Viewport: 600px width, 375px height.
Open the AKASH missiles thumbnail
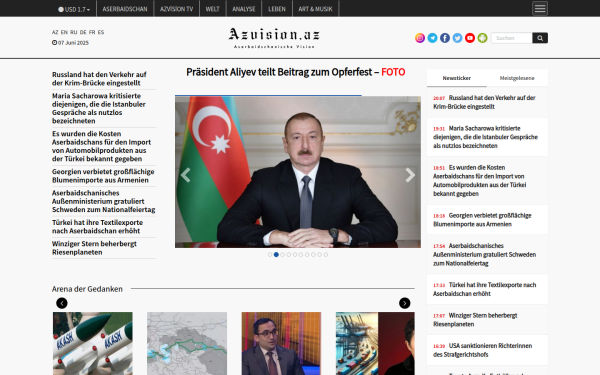point(93,343)
